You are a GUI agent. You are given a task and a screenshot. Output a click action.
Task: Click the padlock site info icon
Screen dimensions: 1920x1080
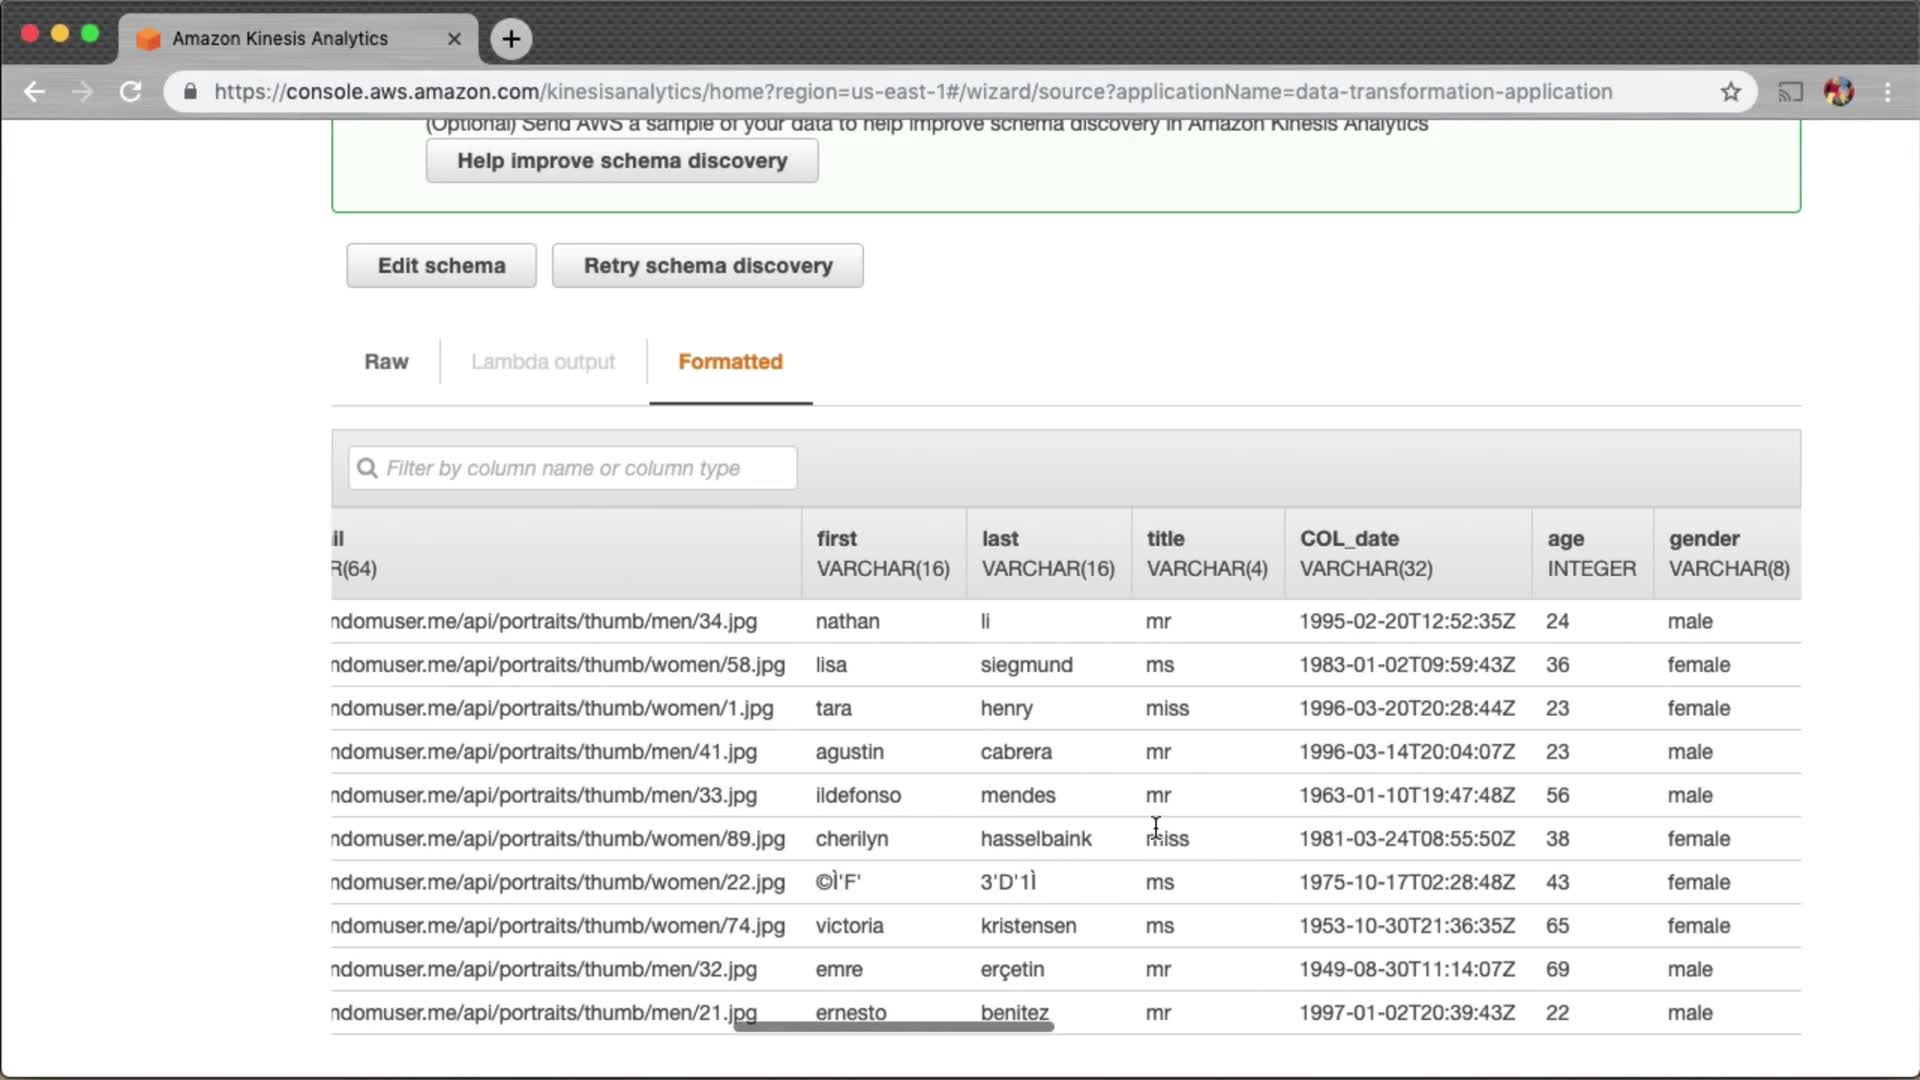(190, 92)
